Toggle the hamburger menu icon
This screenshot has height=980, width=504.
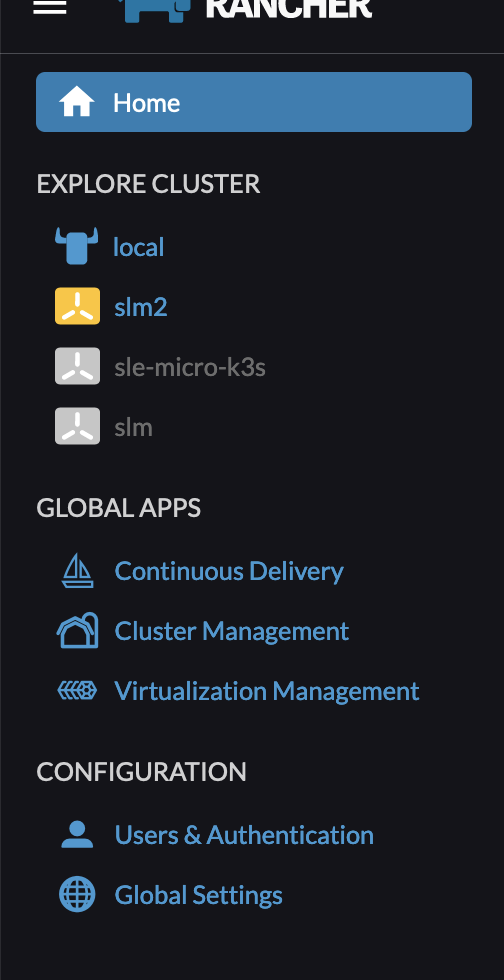(50, 6)
